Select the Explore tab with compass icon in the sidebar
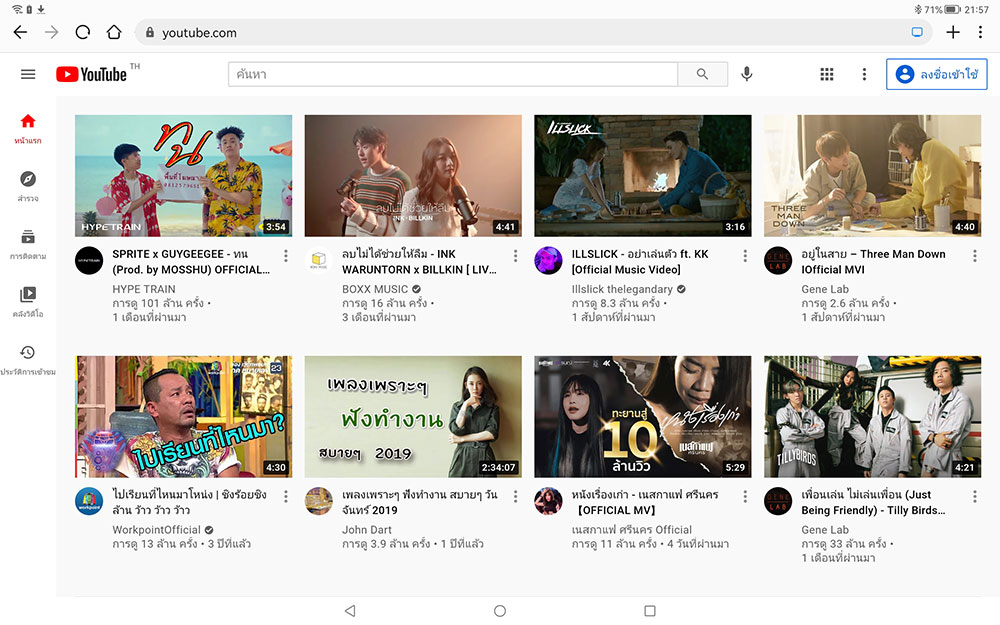1000x625 pixels. pos(28,185)
